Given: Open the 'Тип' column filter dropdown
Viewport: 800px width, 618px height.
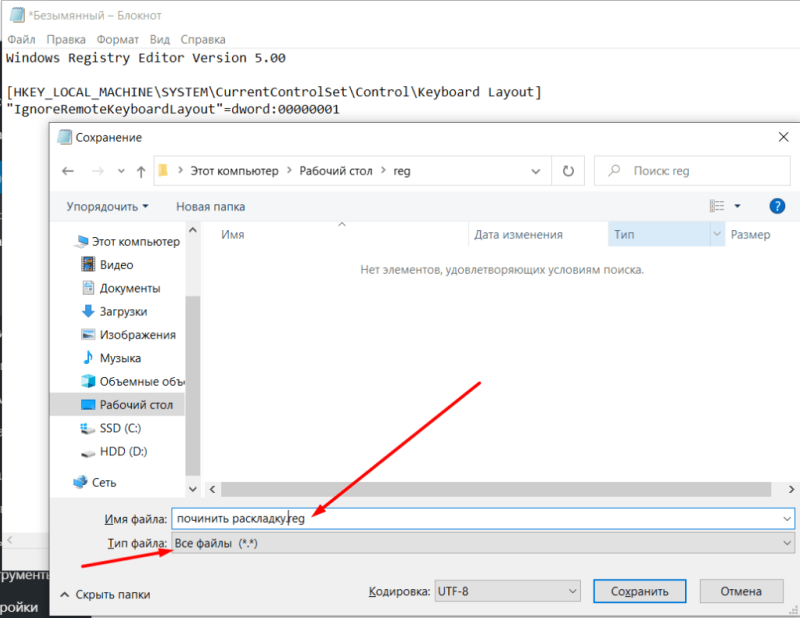Looking at the screenshot, I should [x=717, y=234].
